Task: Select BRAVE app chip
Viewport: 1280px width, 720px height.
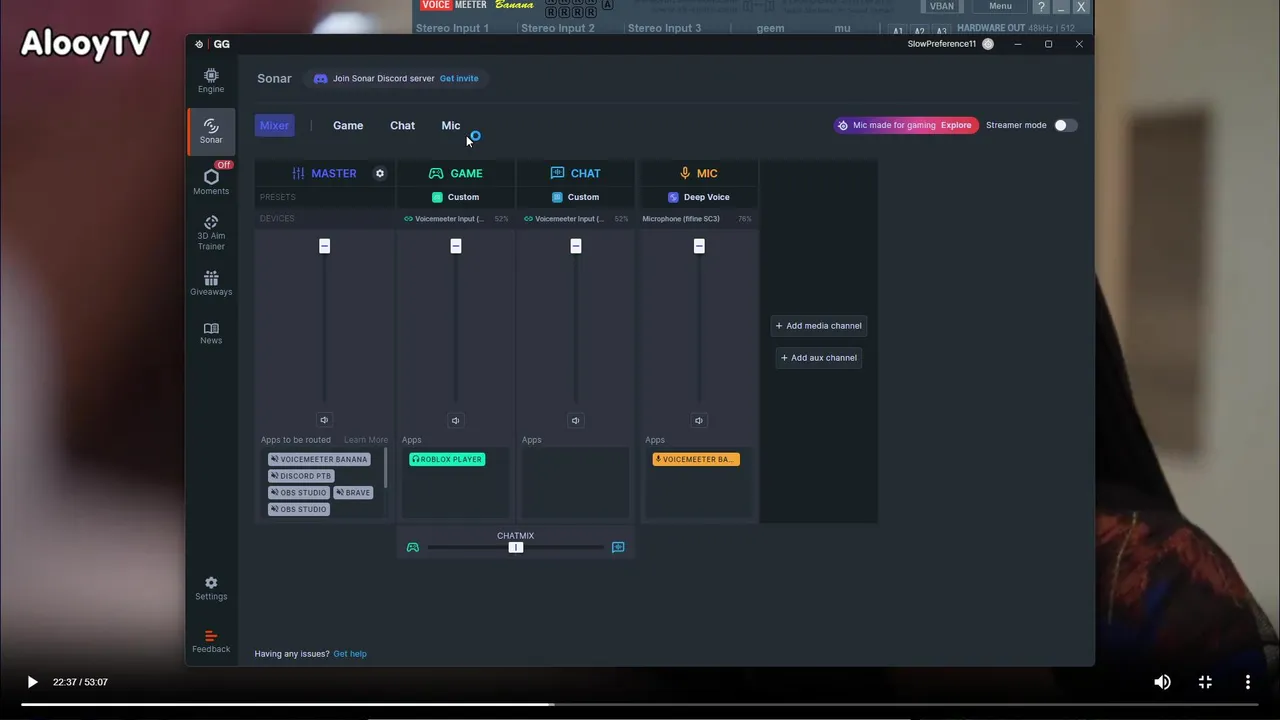Action: pyautogui.click(x=353, y=492)
